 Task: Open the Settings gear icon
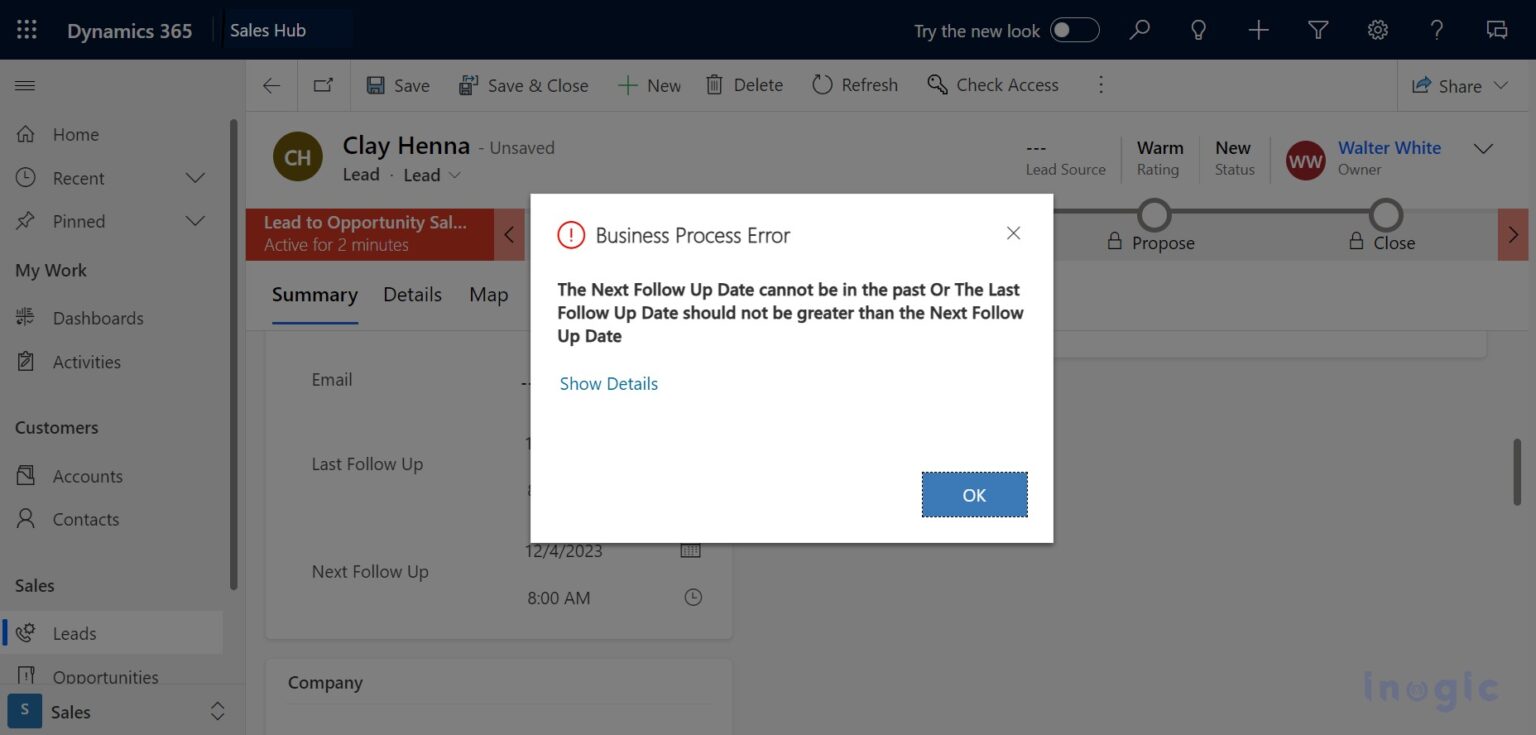1377,30
